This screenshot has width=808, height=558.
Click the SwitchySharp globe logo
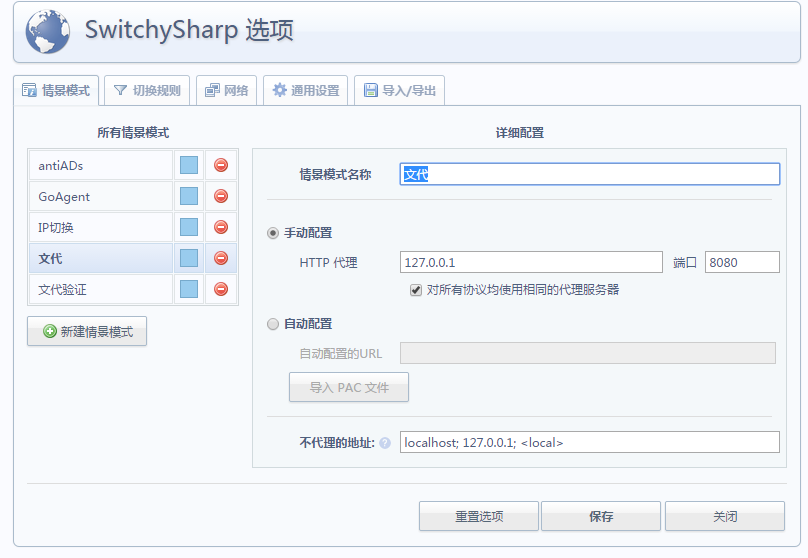coord(47,31)
